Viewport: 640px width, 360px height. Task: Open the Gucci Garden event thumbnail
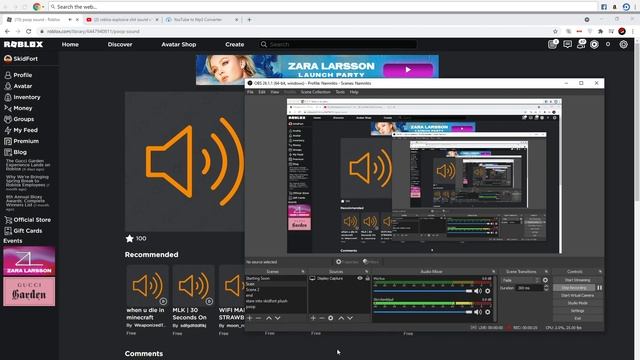29,291
